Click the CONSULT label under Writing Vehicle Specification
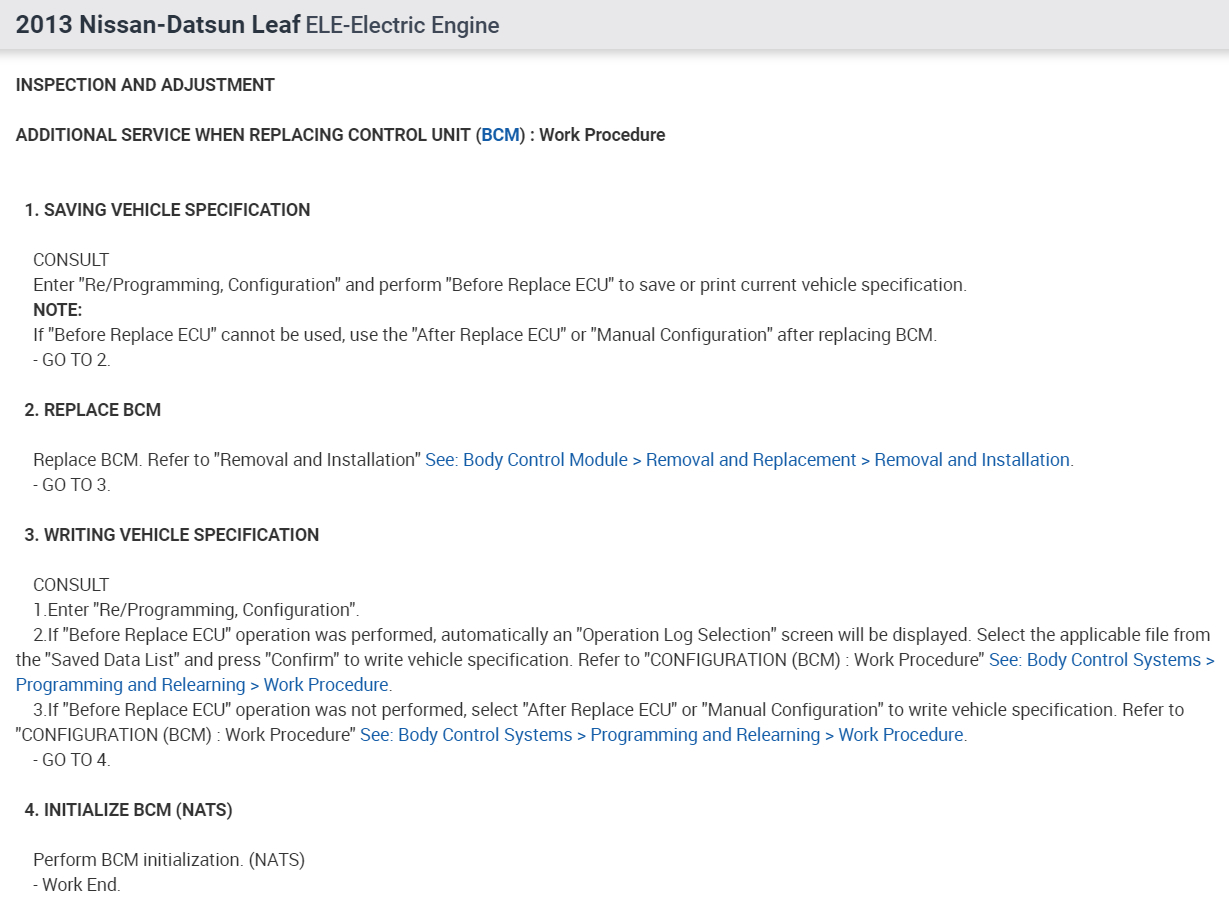 (x=71, y=585)
